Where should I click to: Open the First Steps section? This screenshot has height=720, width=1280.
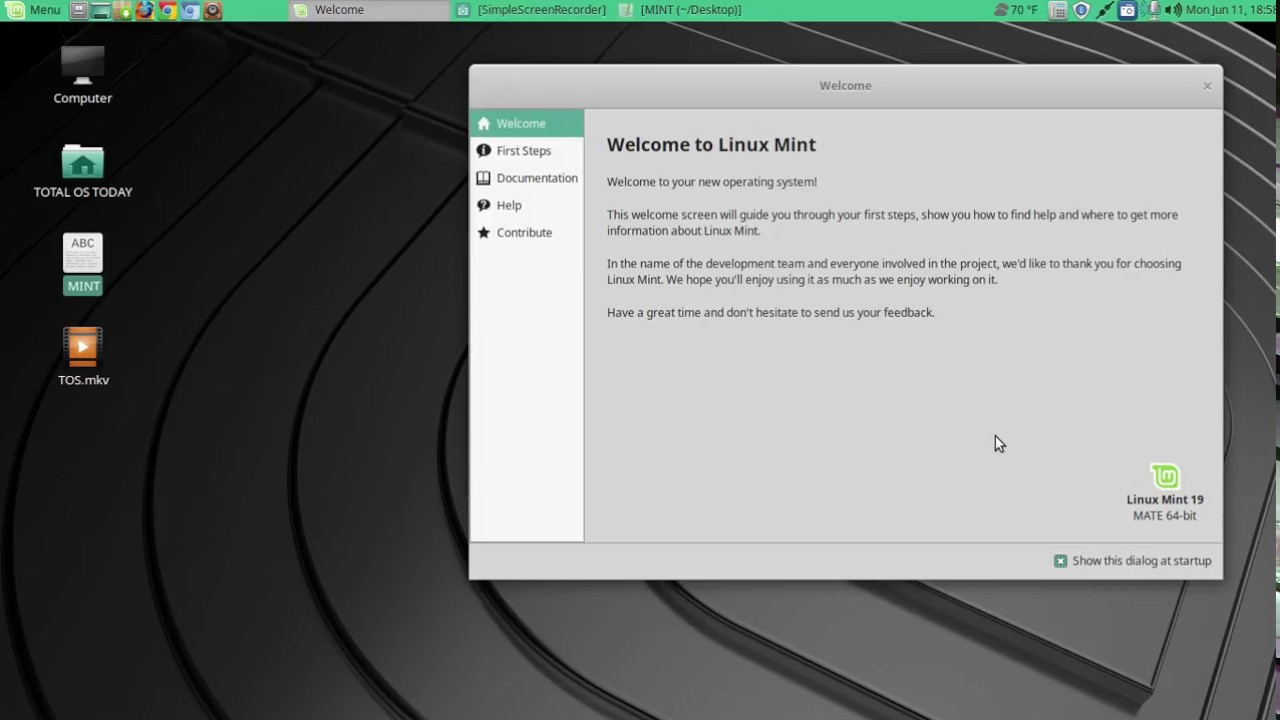tap(527, 151)
